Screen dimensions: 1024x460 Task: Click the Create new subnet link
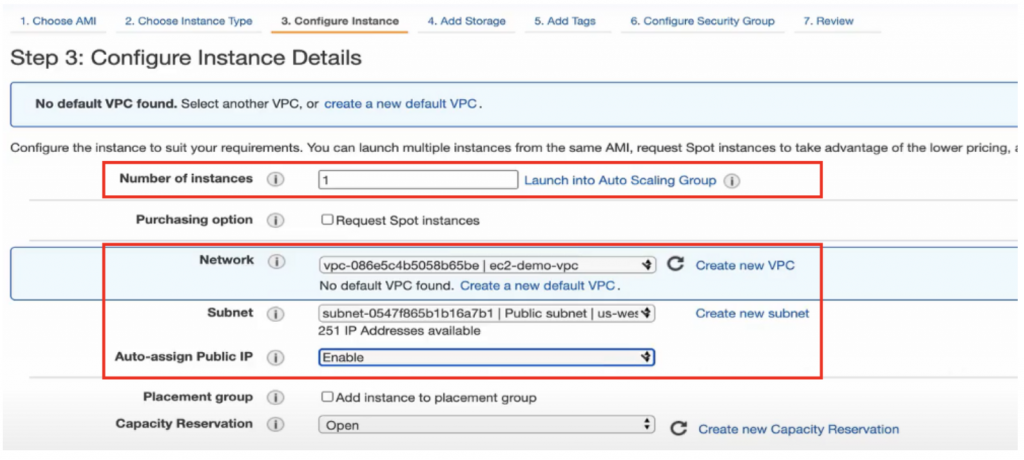[752, 313]
